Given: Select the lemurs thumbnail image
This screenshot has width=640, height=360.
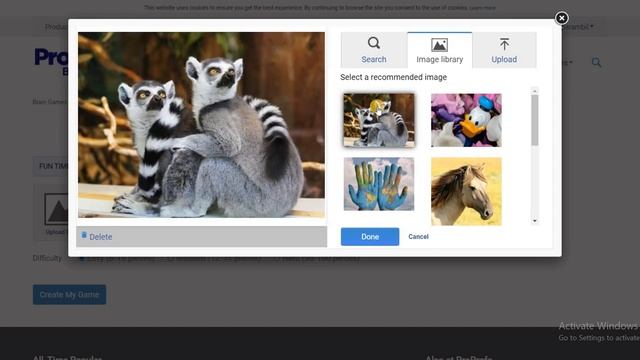Looking at the screenshot, I should pyautogui.click(x=379, y=120).
